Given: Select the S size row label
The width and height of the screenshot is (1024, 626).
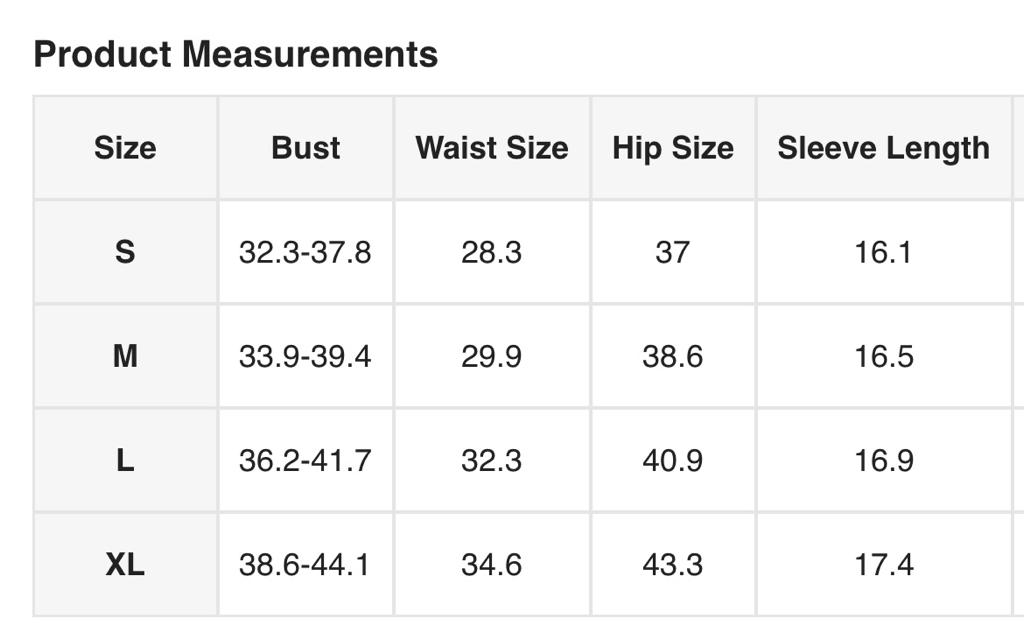Looking at the screenshot, I should 125,252.
